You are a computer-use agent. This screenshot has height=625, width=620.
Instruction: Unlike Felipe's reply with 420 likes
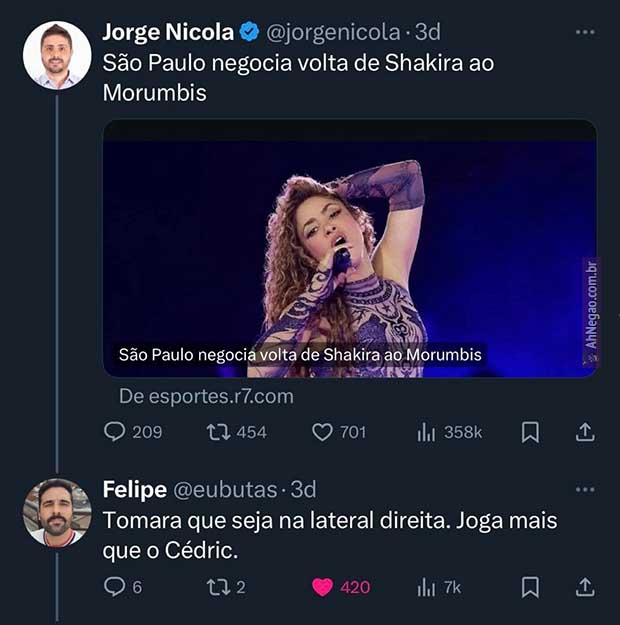coord(322,587)
